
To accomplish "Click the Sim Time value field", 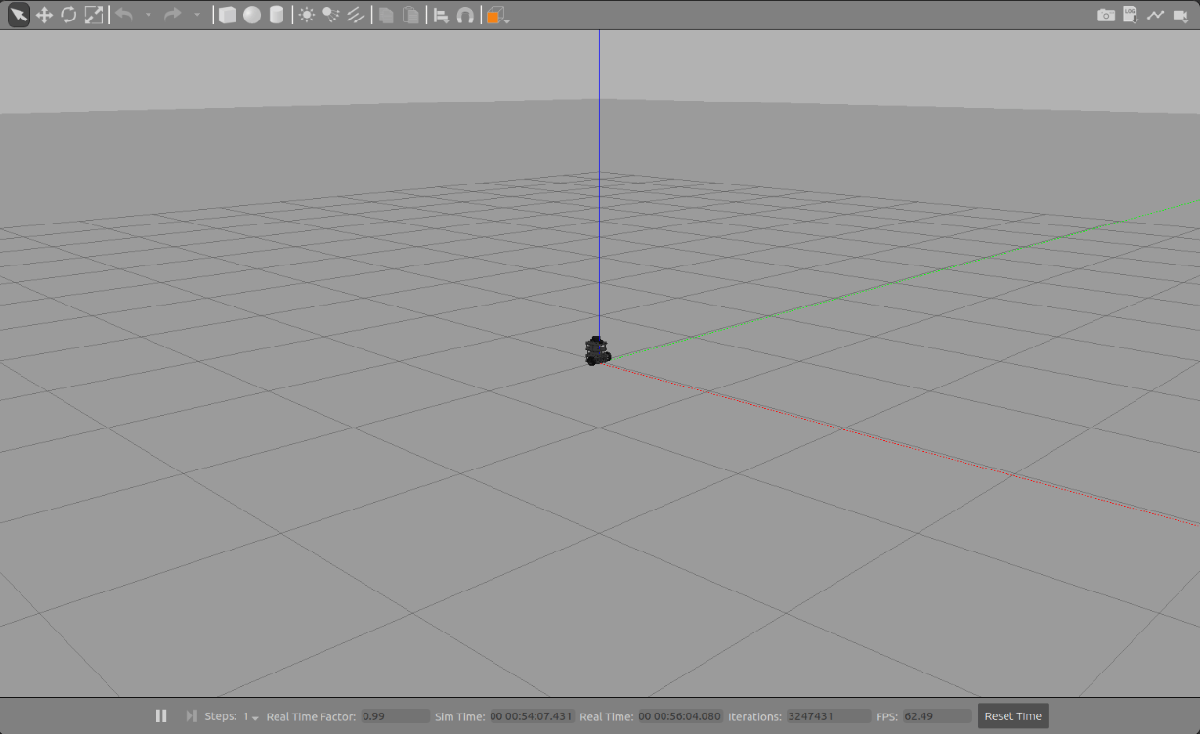I will tap(532, 716).
